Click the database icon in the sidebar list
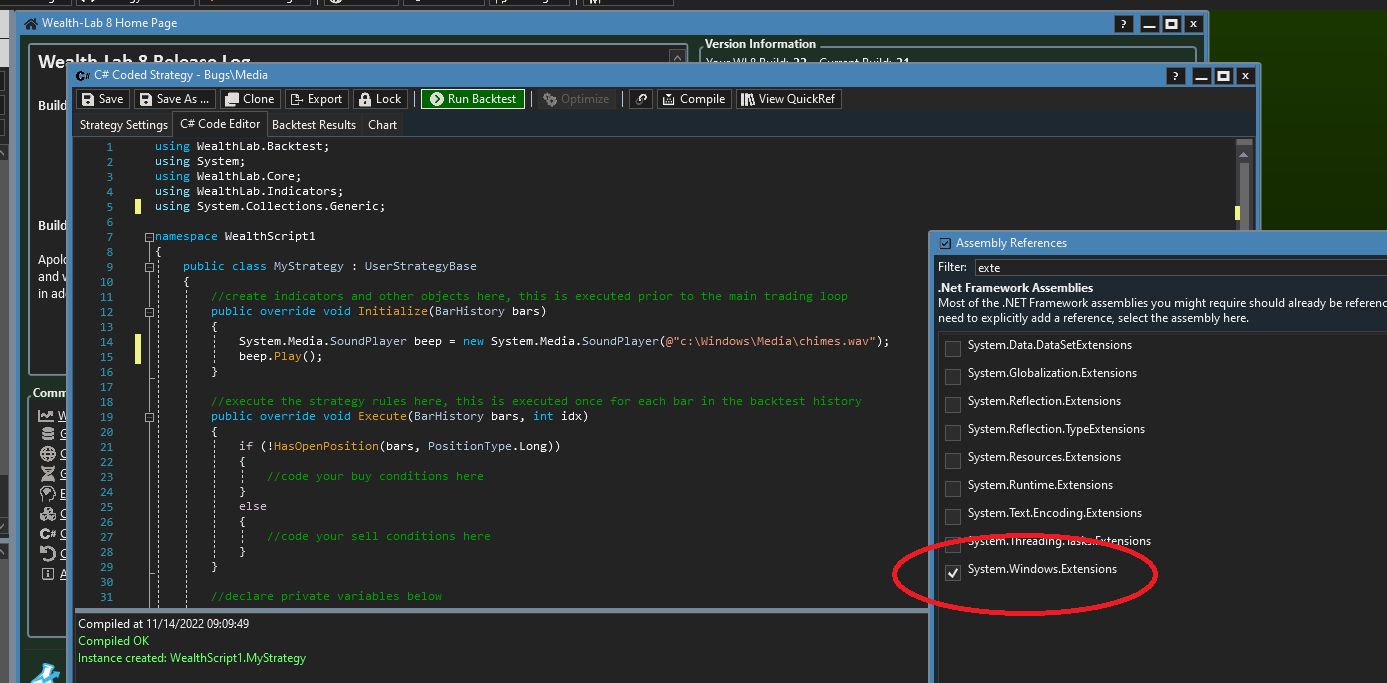Screen dimensions: 1387x683 tap(47, 434)
